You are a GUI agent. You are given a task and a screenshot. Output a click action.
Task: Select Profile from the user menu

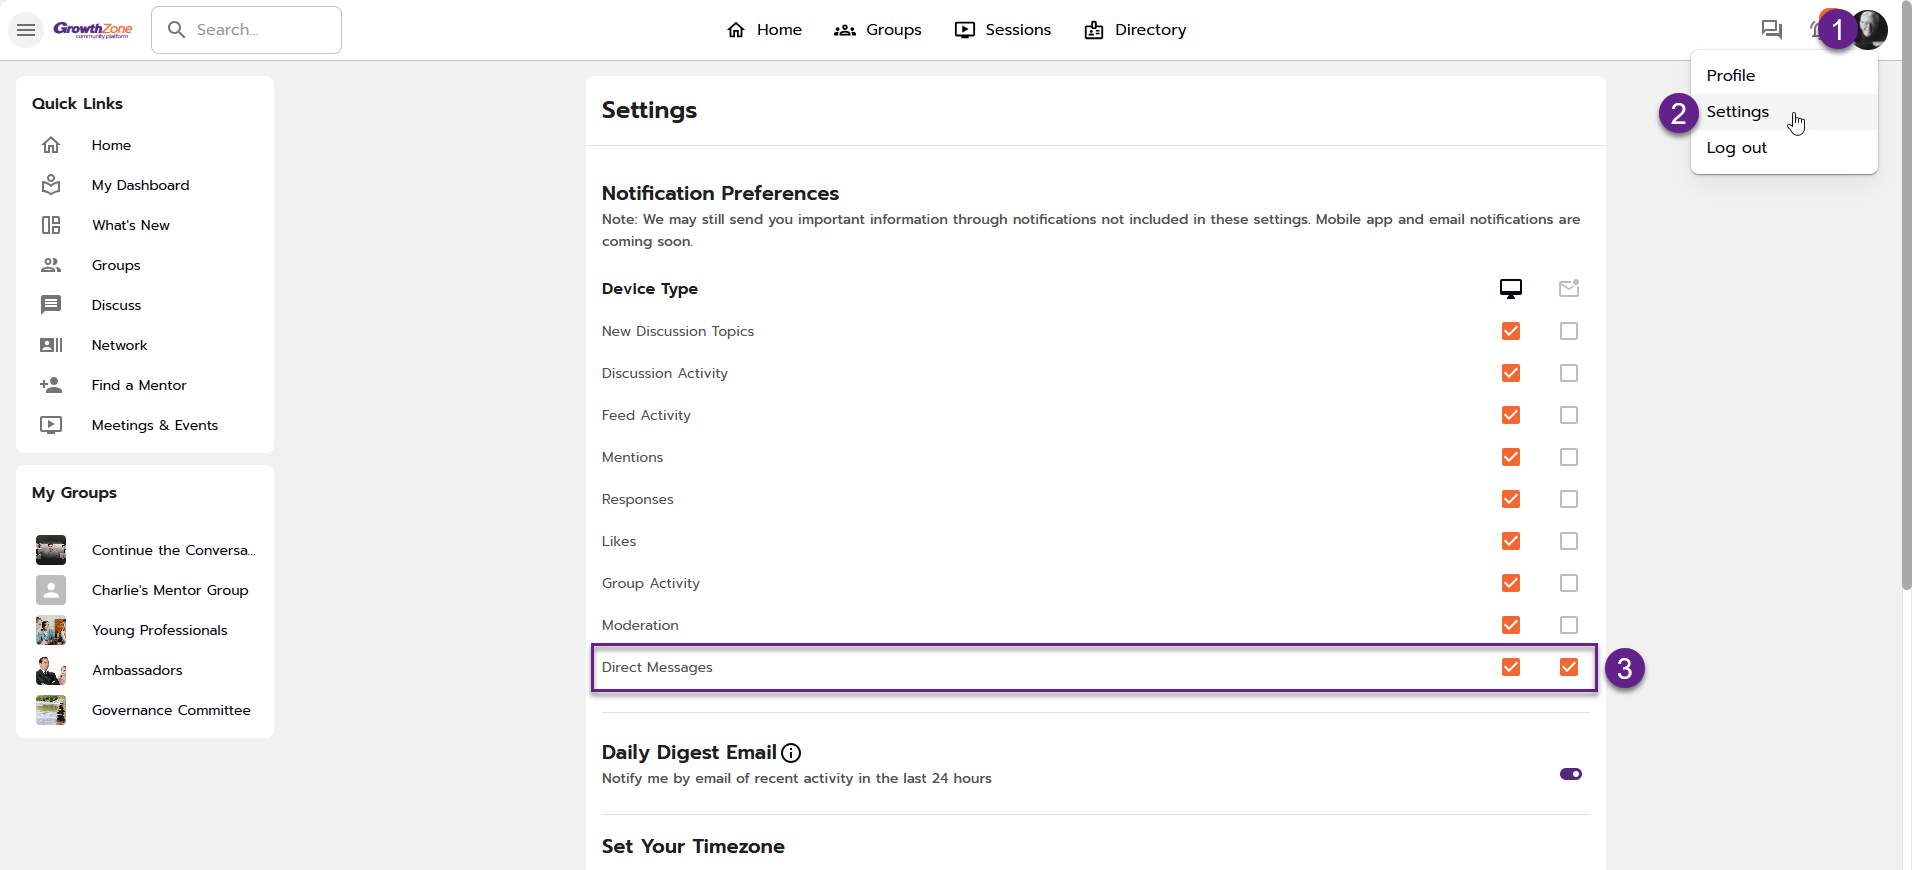coord(1731,76)
